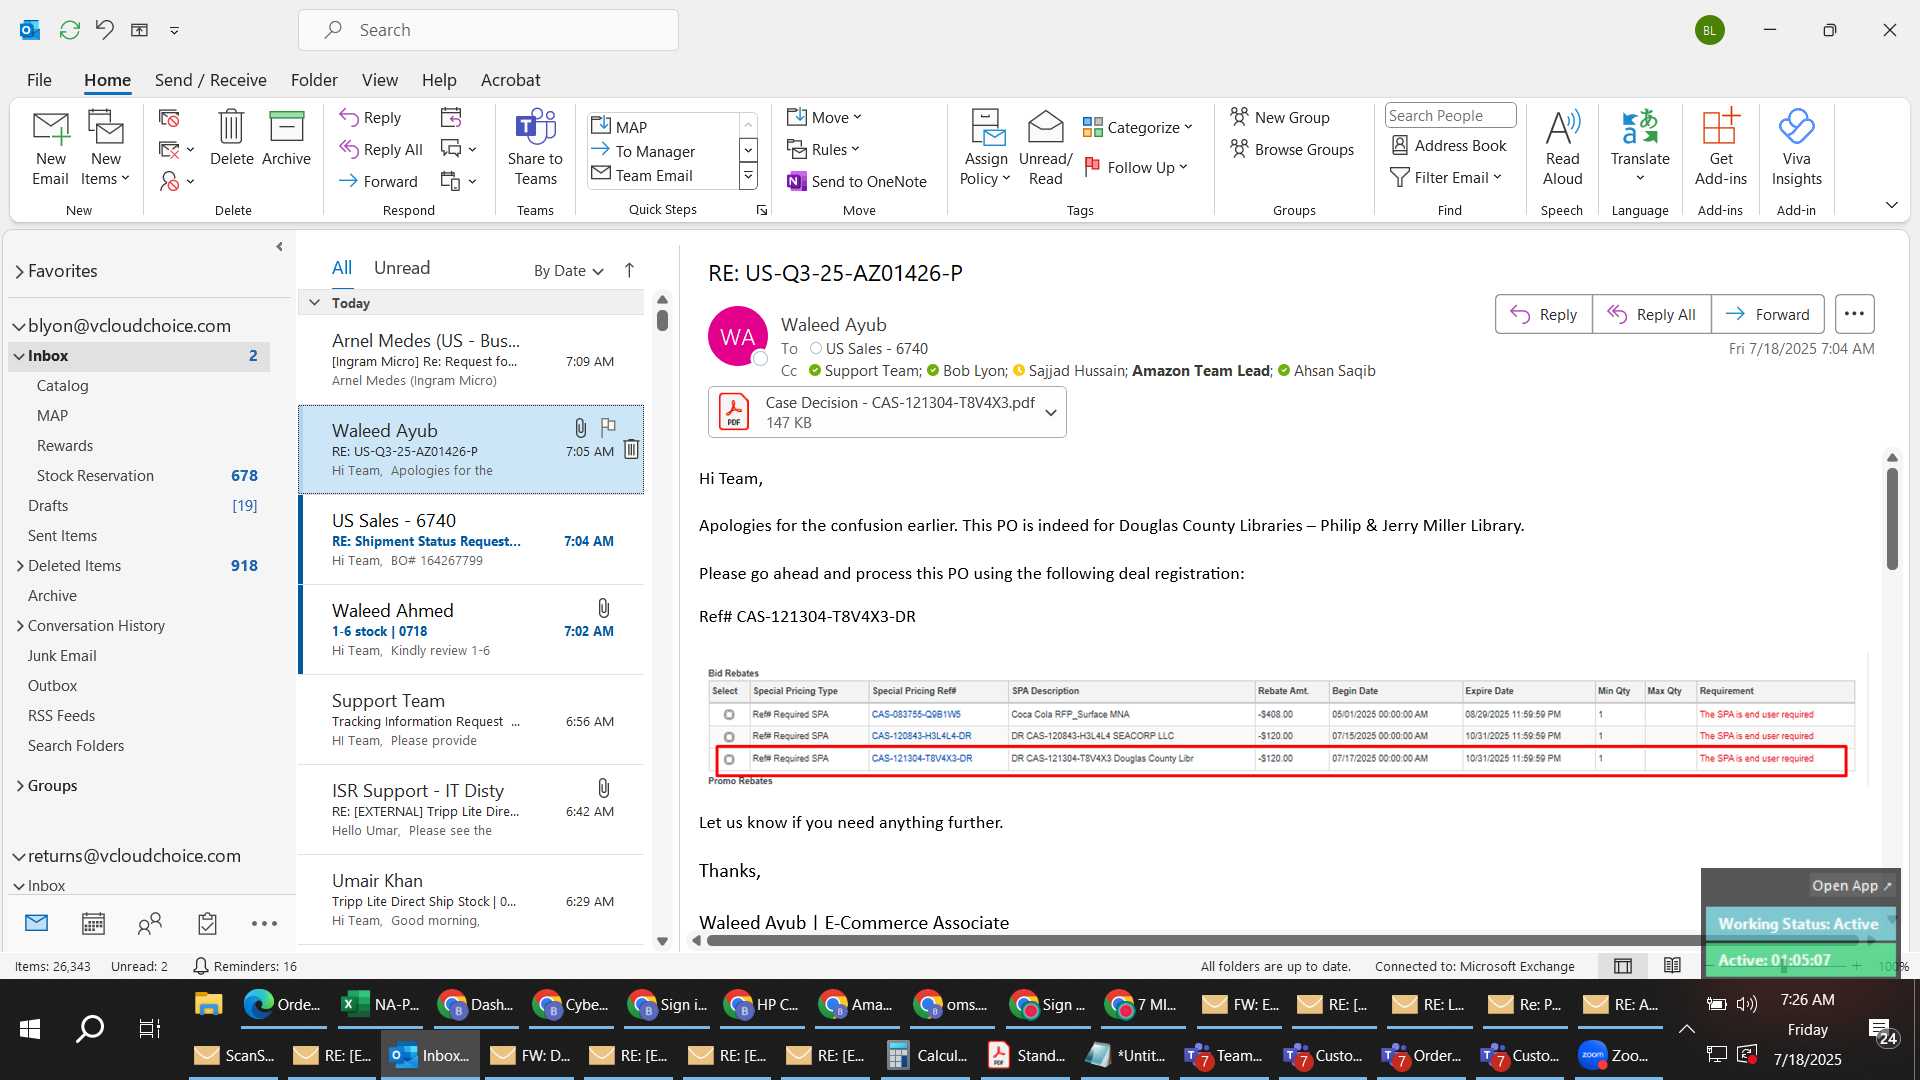
Task: Collapse the Today message group
Action: coord(314,302)
